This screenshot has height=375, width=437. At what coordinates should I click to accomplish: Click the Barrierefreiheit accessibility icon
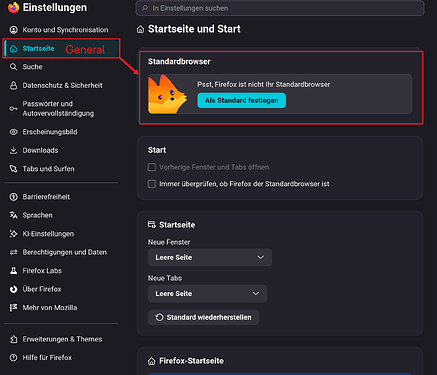[x=13, y=197]
